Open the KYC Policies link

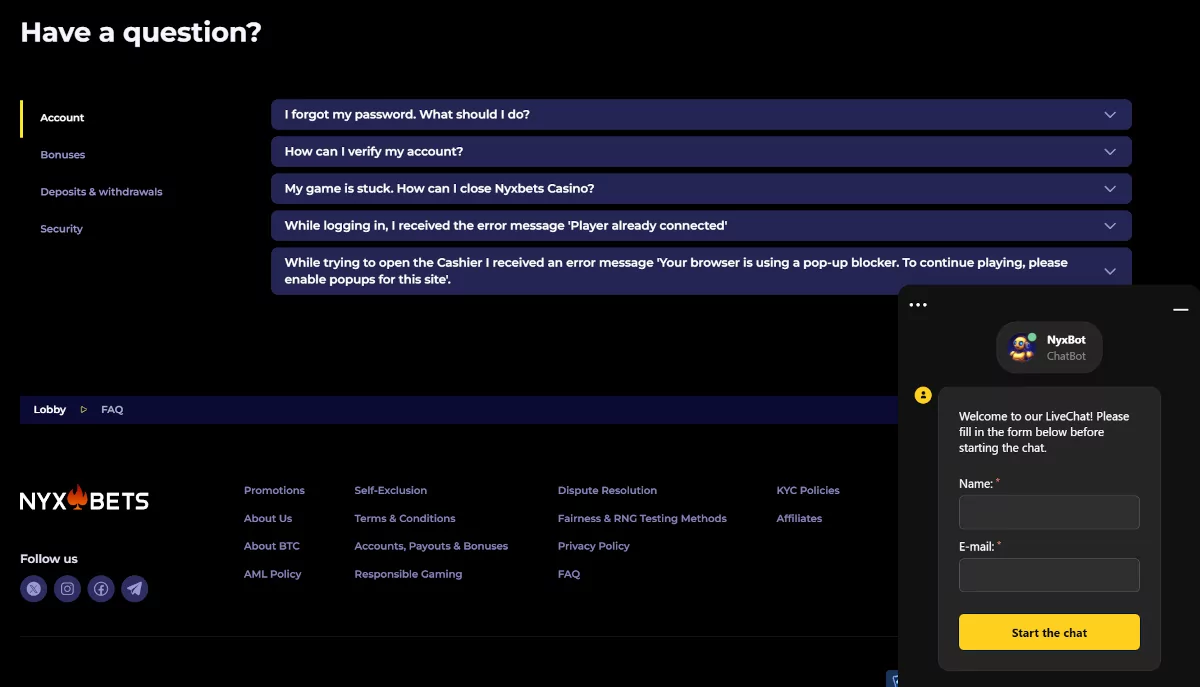pyautogui.click(x=808, y=491)
